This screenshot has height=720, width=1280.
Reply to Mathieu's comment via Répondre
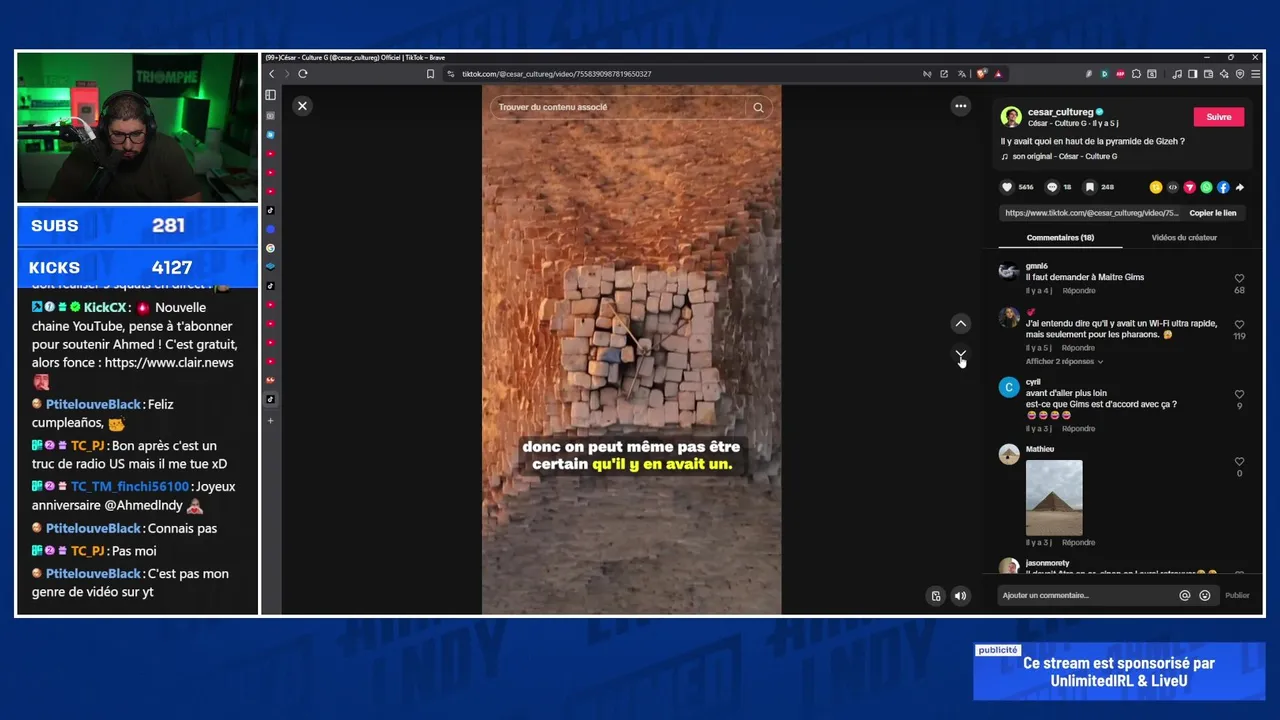pyautogui.click(x=1079, y=543)
